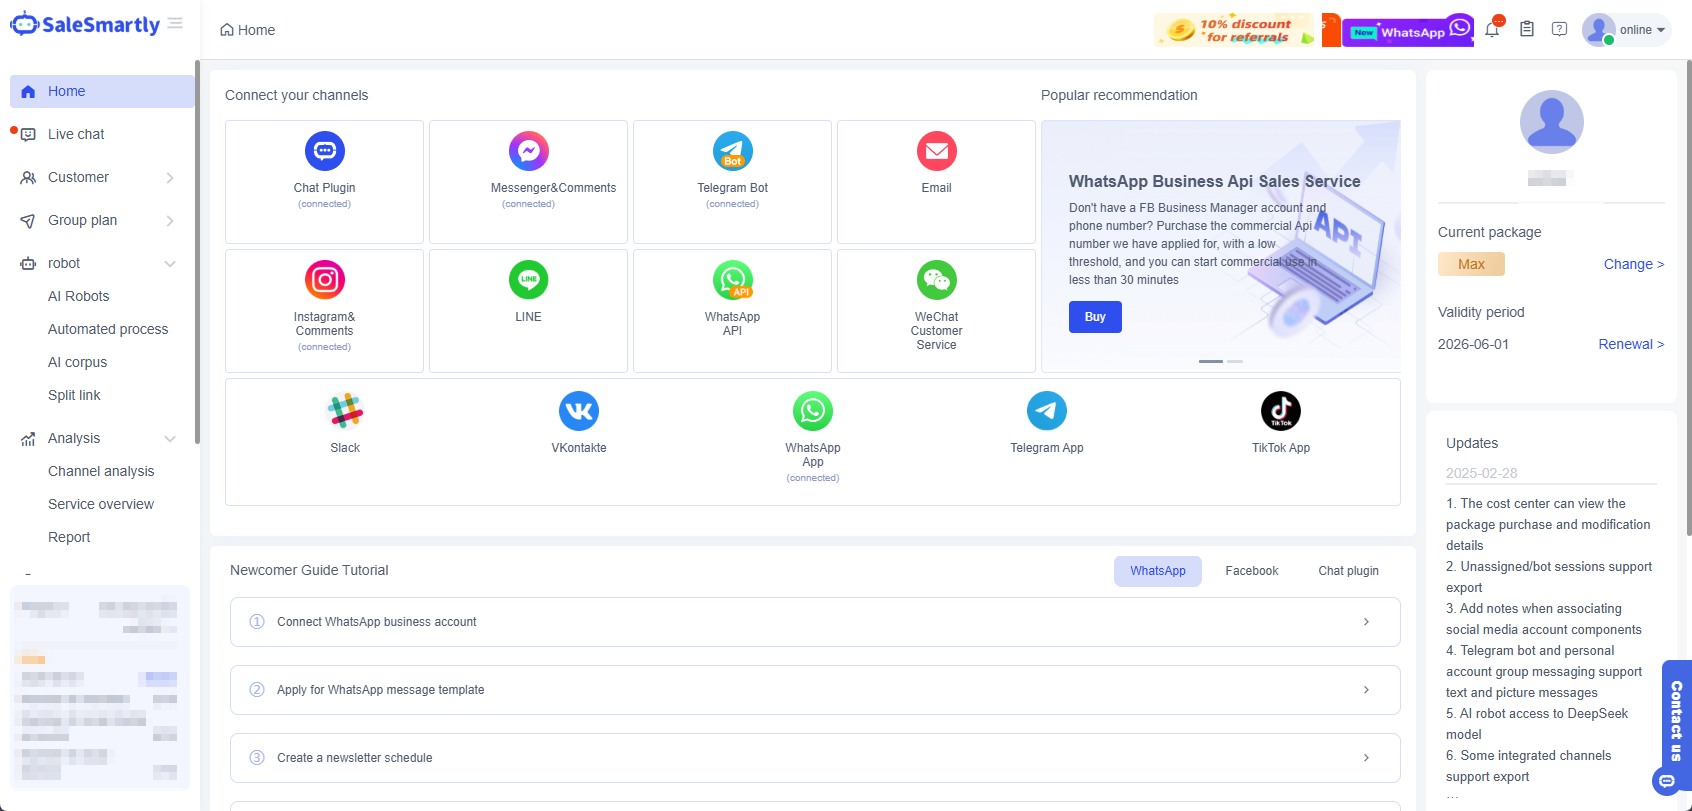The image size is (1692, 811).
Task: Open the Chat Plugin channel icon
Action: (324, 152)
